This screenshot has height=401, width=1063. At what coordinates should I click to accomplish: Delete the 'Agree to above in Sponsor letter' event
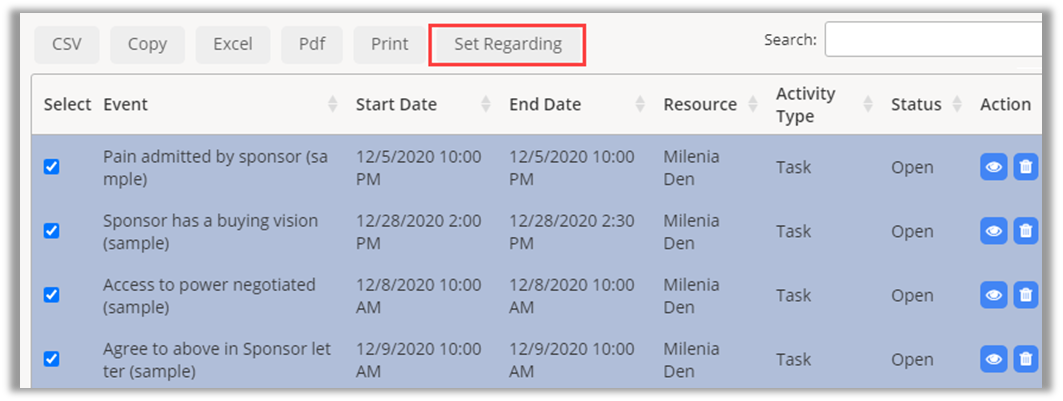(1025, 359)
